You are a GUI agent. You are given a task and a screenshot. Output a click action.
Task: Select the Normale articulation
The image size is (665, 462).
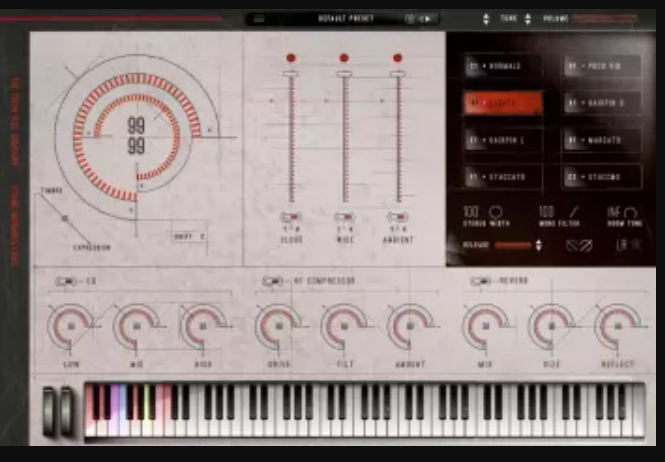click(503, 66)
